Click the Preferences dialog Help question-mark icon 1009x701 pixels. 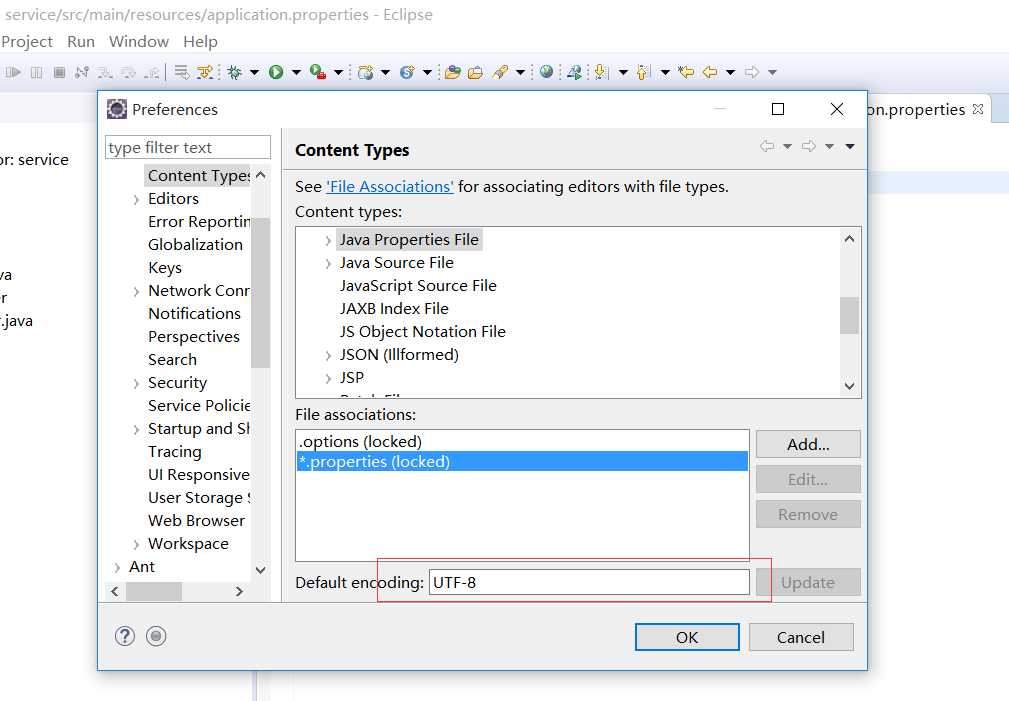click(x=125, y=636)
